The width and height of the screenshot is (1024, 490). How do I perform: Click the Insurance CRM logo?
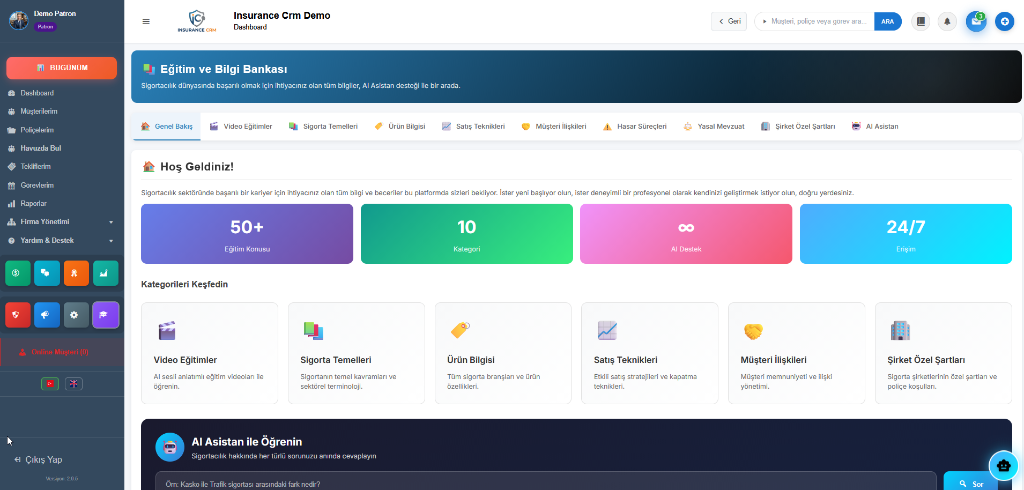[197, 22]
